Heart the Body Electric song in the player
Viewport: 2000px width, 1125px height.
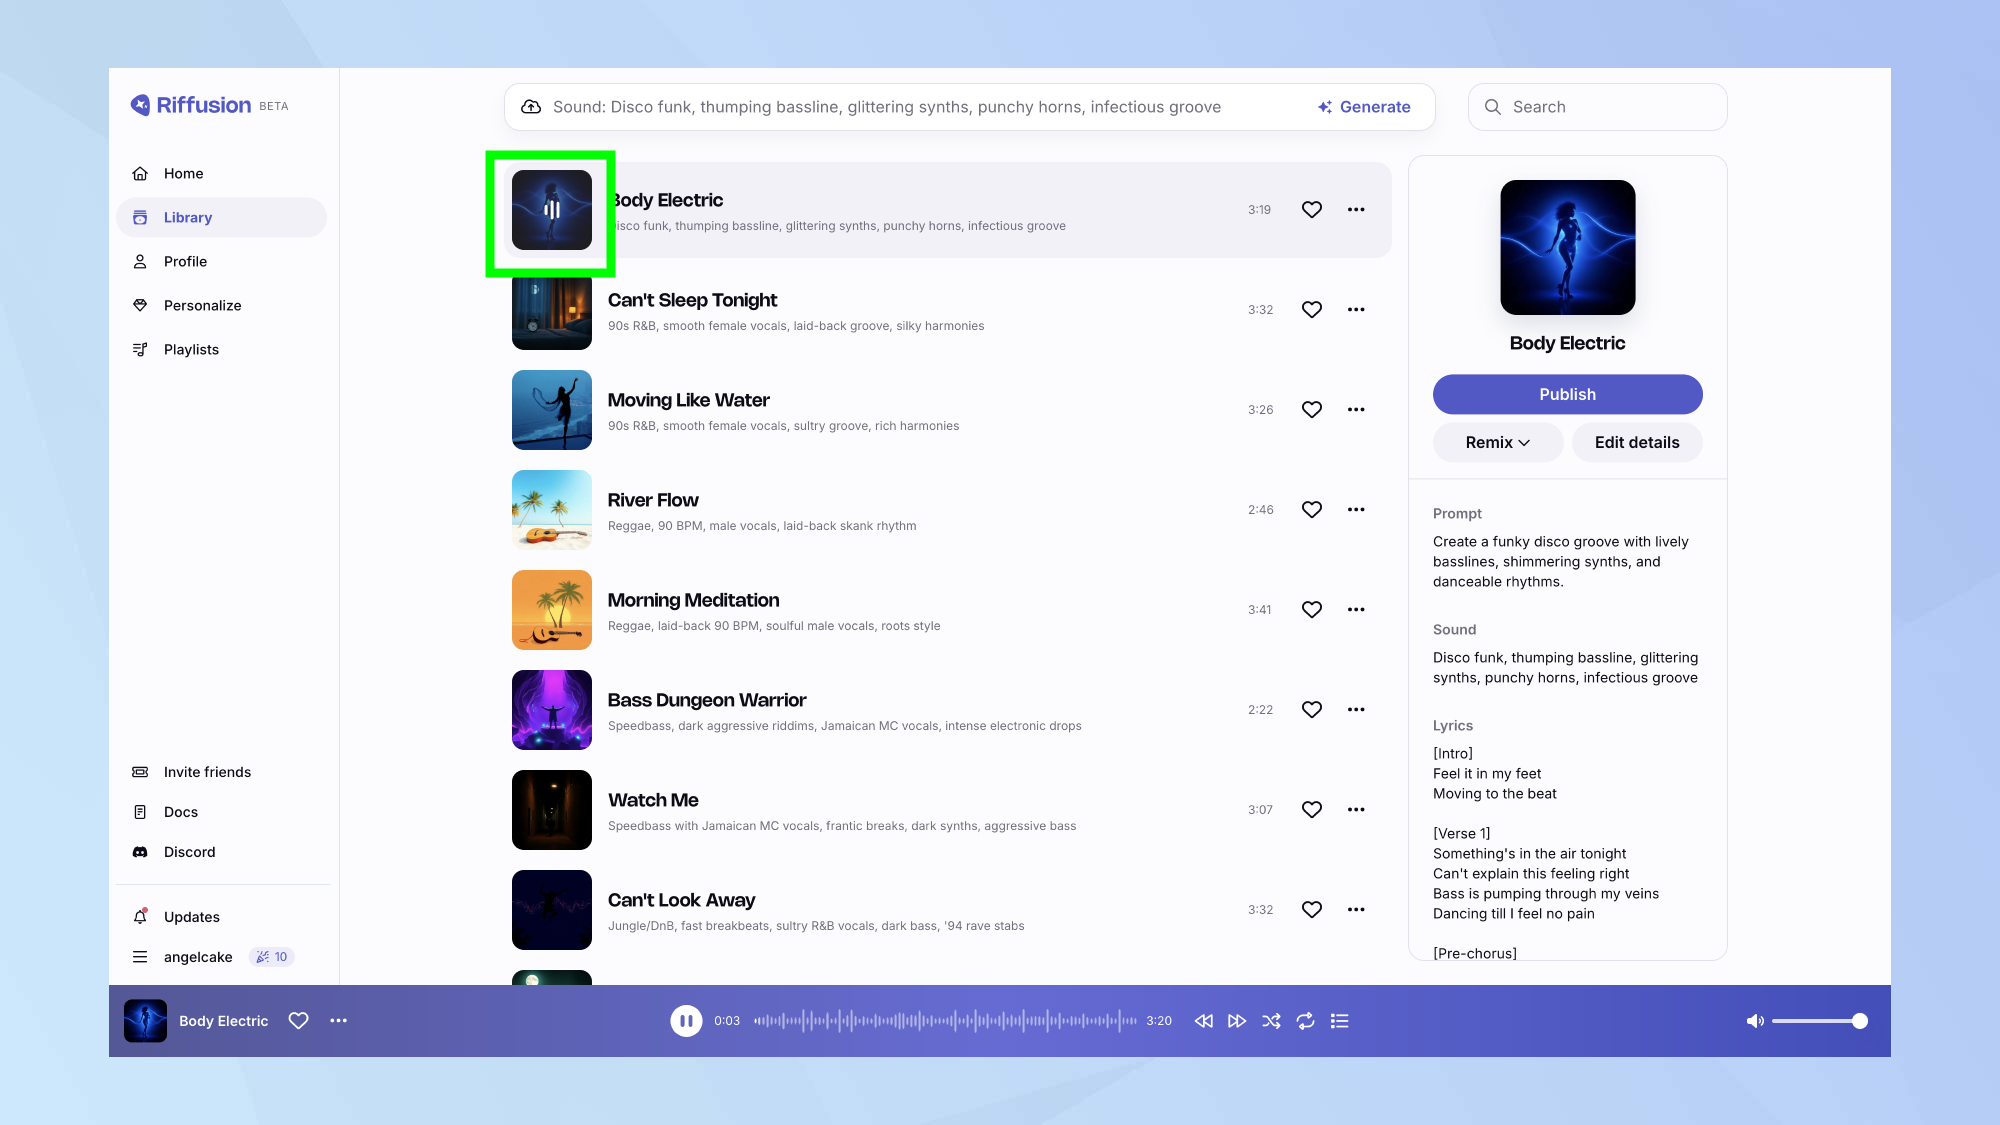tap(298, 1021)
